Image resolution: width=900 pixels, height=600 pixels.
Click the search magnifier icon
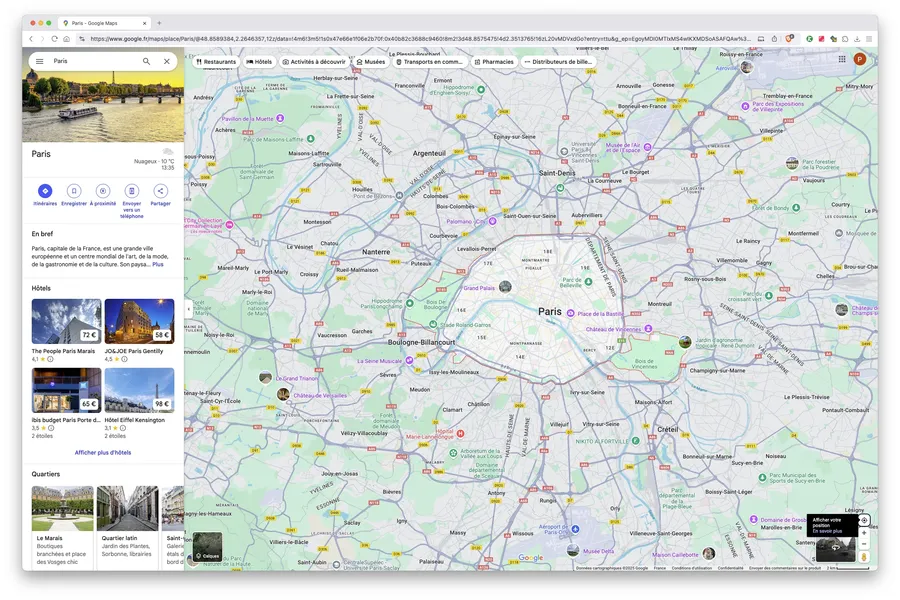tap(146, 61)
